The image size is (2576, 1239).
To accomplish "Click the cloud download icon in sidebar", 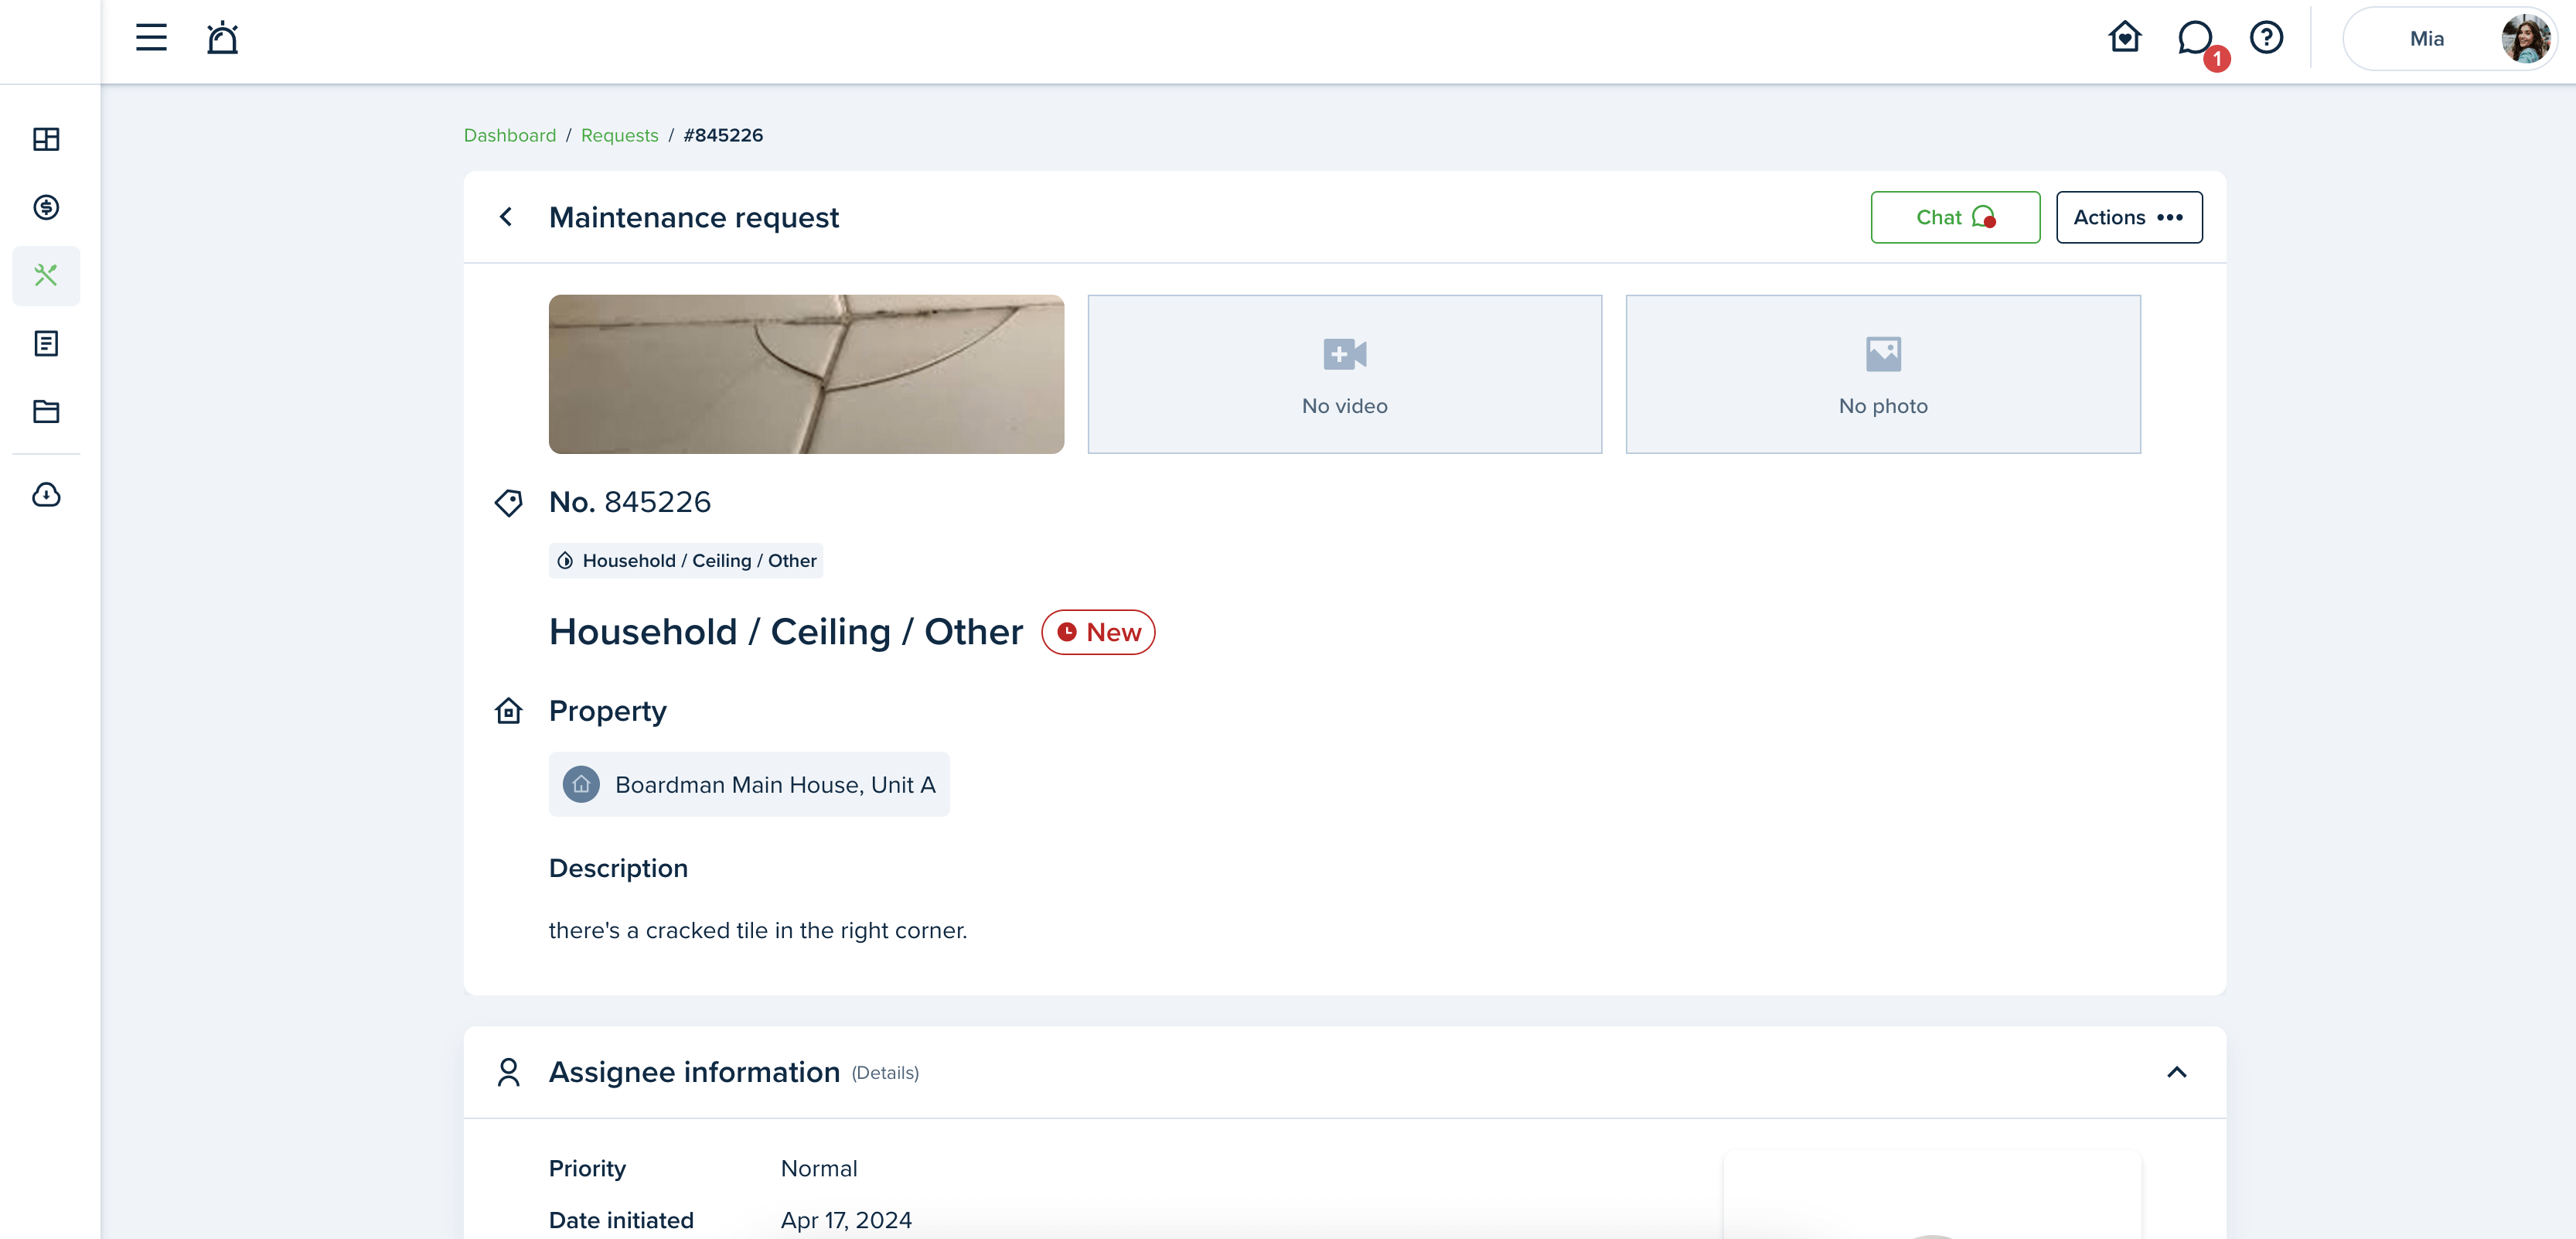I will pos(46,494).
